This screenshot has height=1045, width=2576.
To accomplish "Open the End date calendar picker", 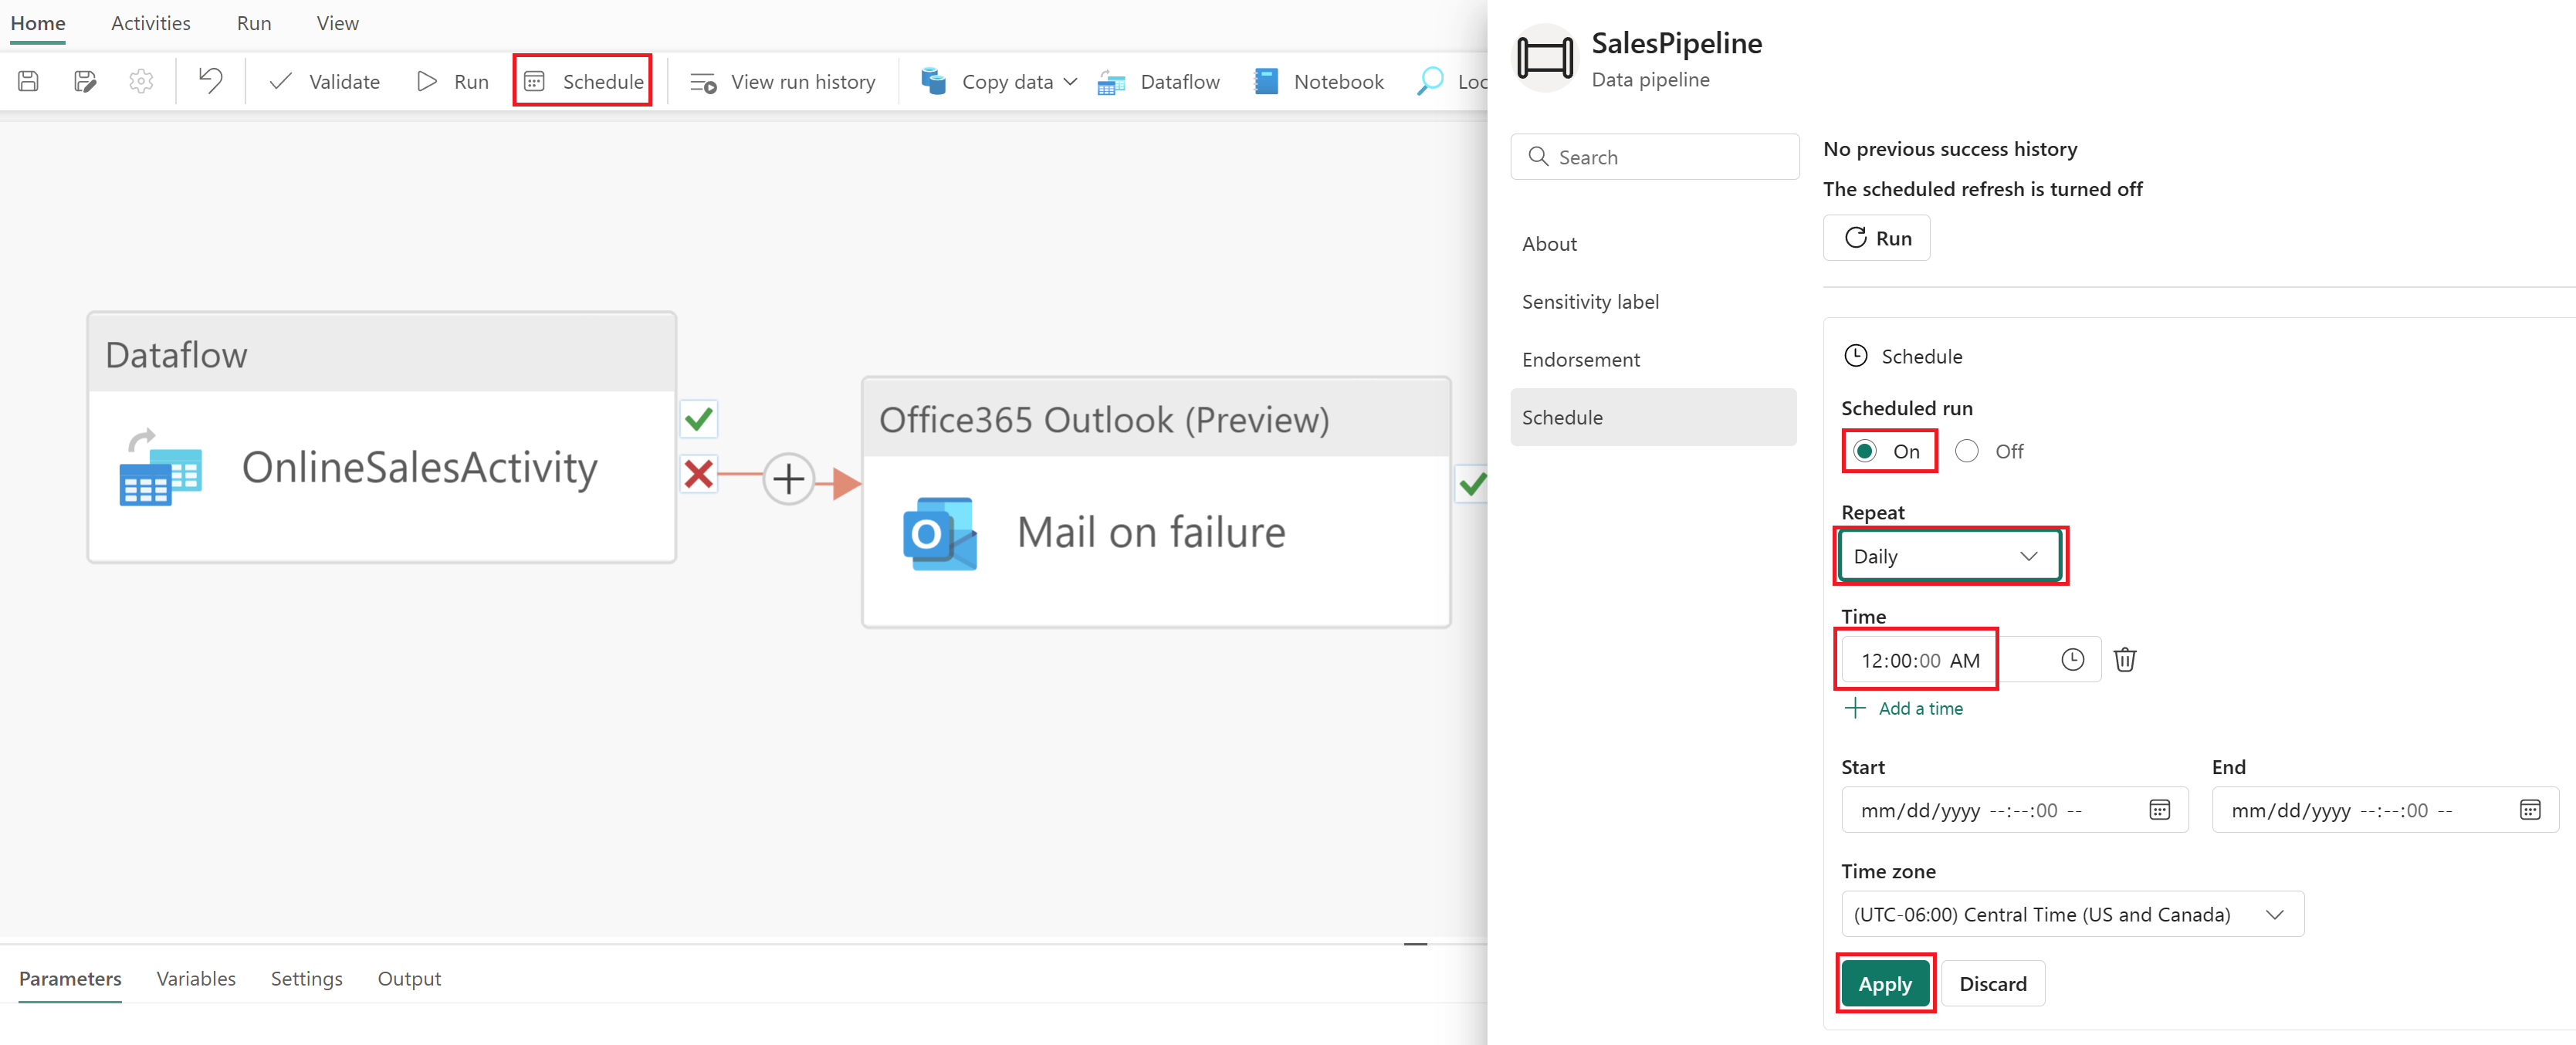I will [2529, 810].
